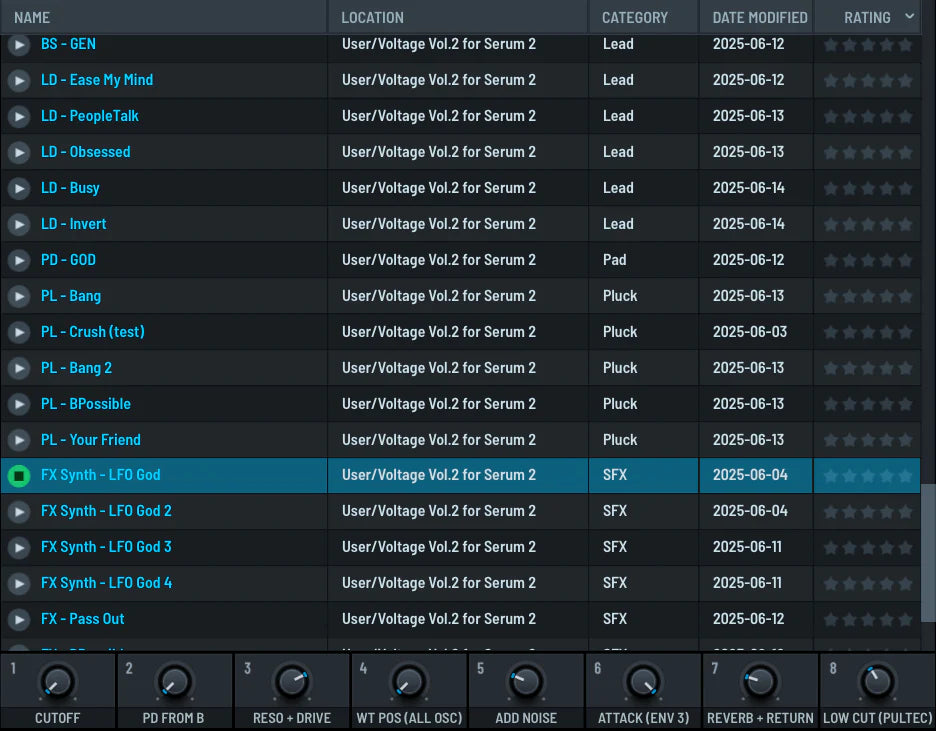Click the REVERB + RETURN macro knob
This screenshot has height=731, width=936.
coord(759,683)
